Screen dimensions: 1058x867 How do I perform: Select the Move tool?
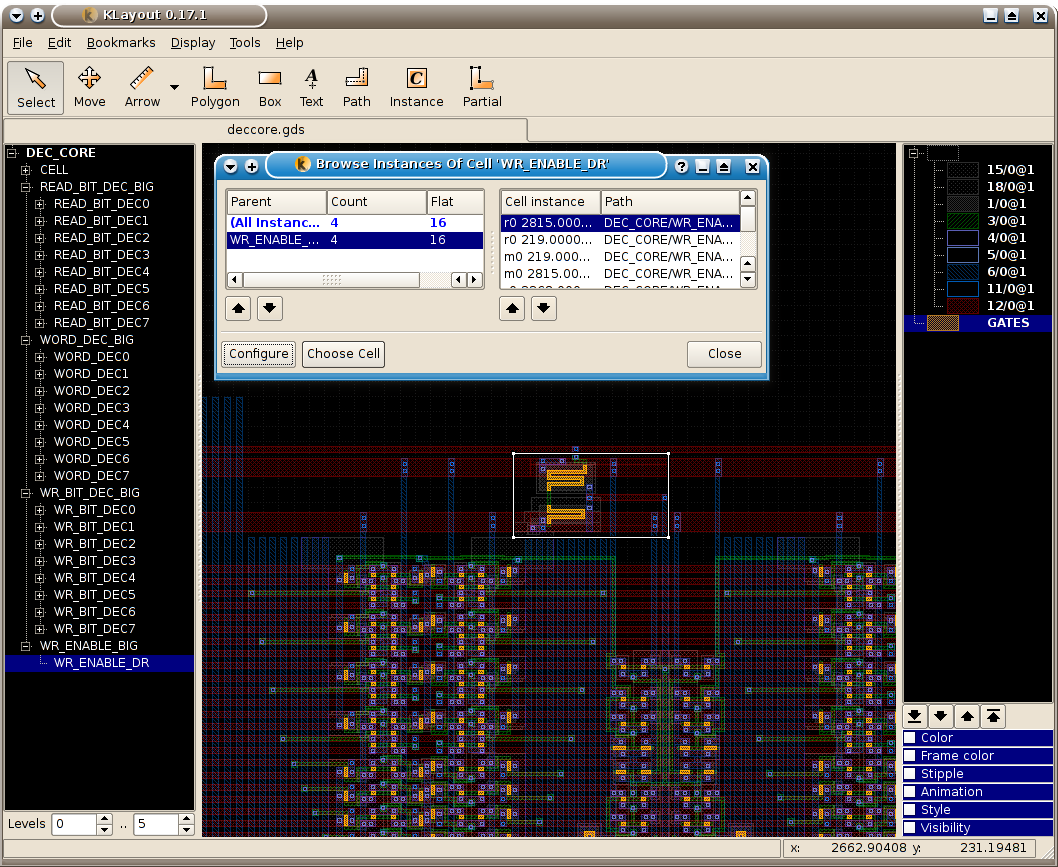(x=89, y=87)
